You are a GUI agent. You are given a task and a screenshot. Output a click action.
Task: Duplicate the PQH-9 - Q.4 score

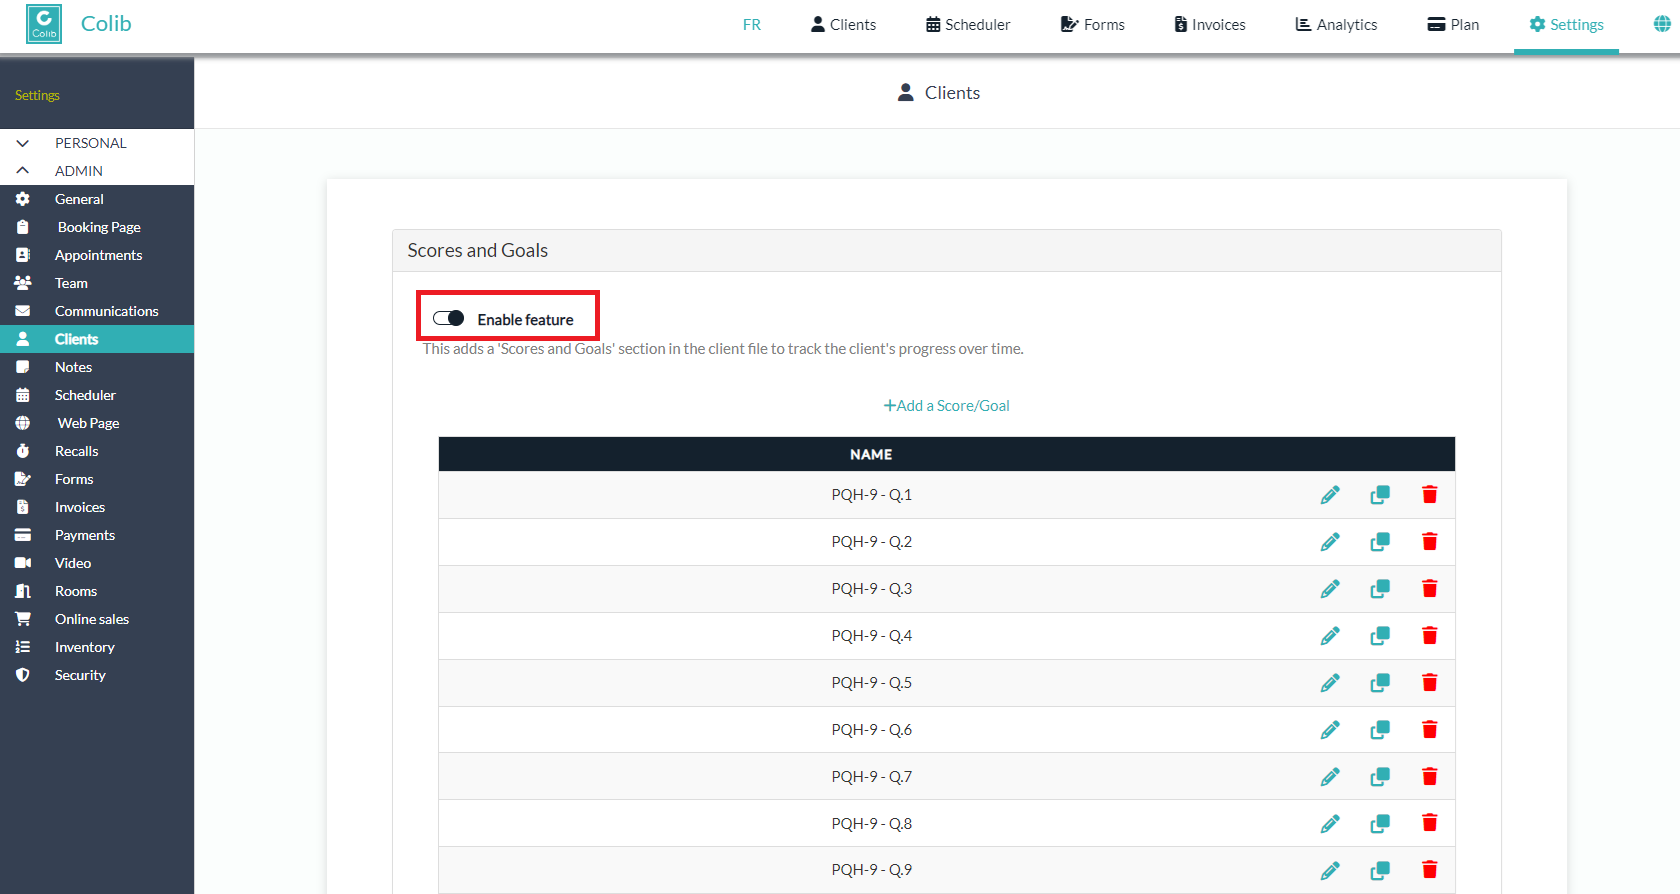(1380, 636)
